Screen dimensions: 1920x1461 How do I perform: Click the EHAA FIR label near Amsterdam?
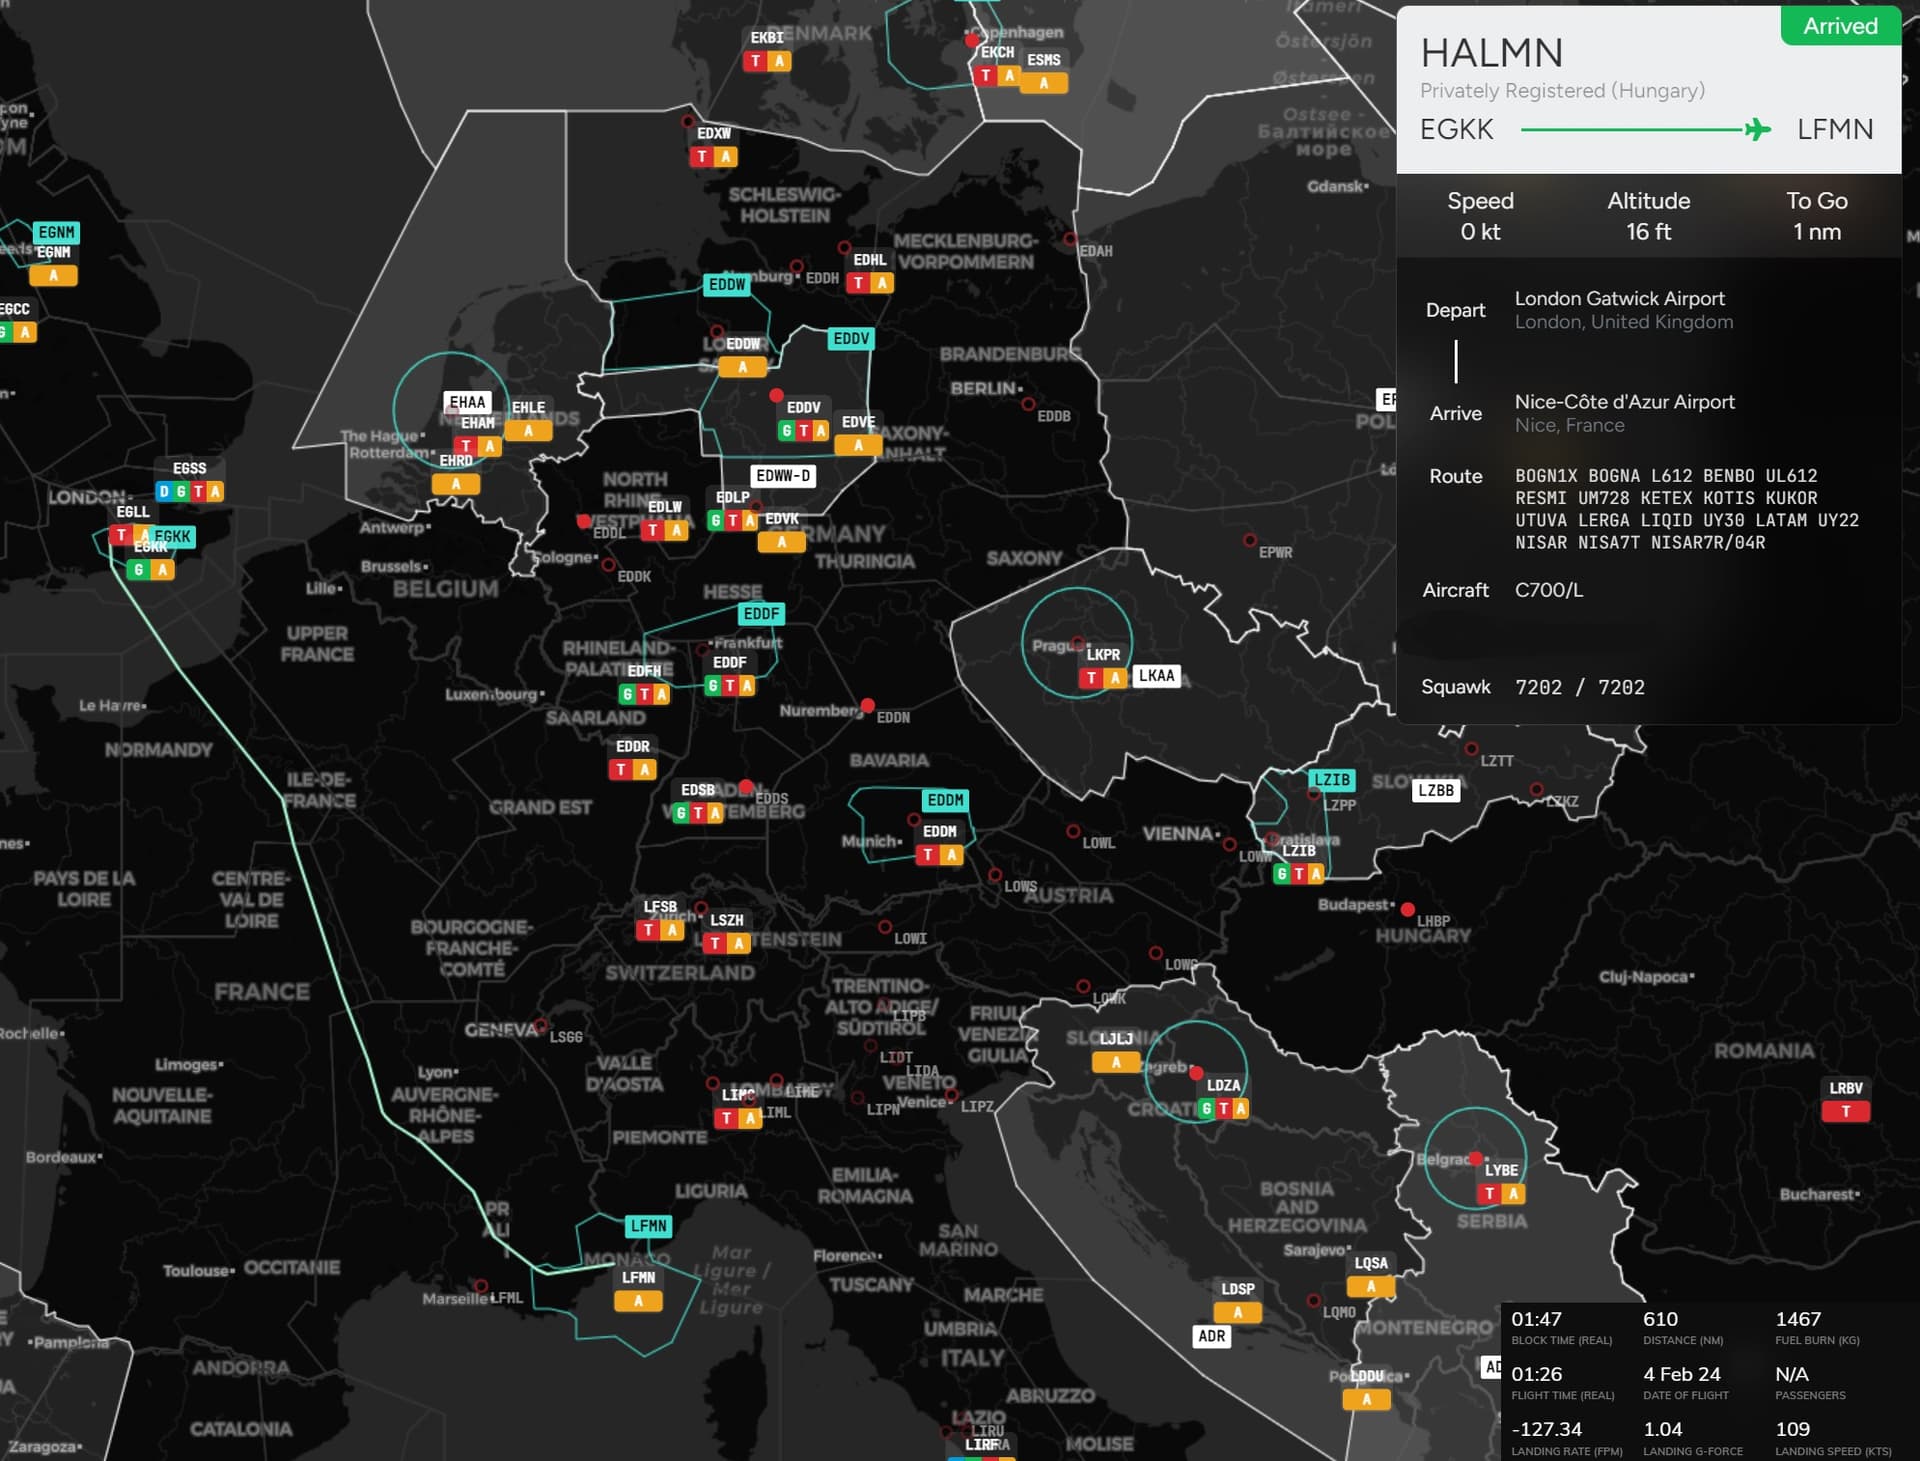[467, 402]
